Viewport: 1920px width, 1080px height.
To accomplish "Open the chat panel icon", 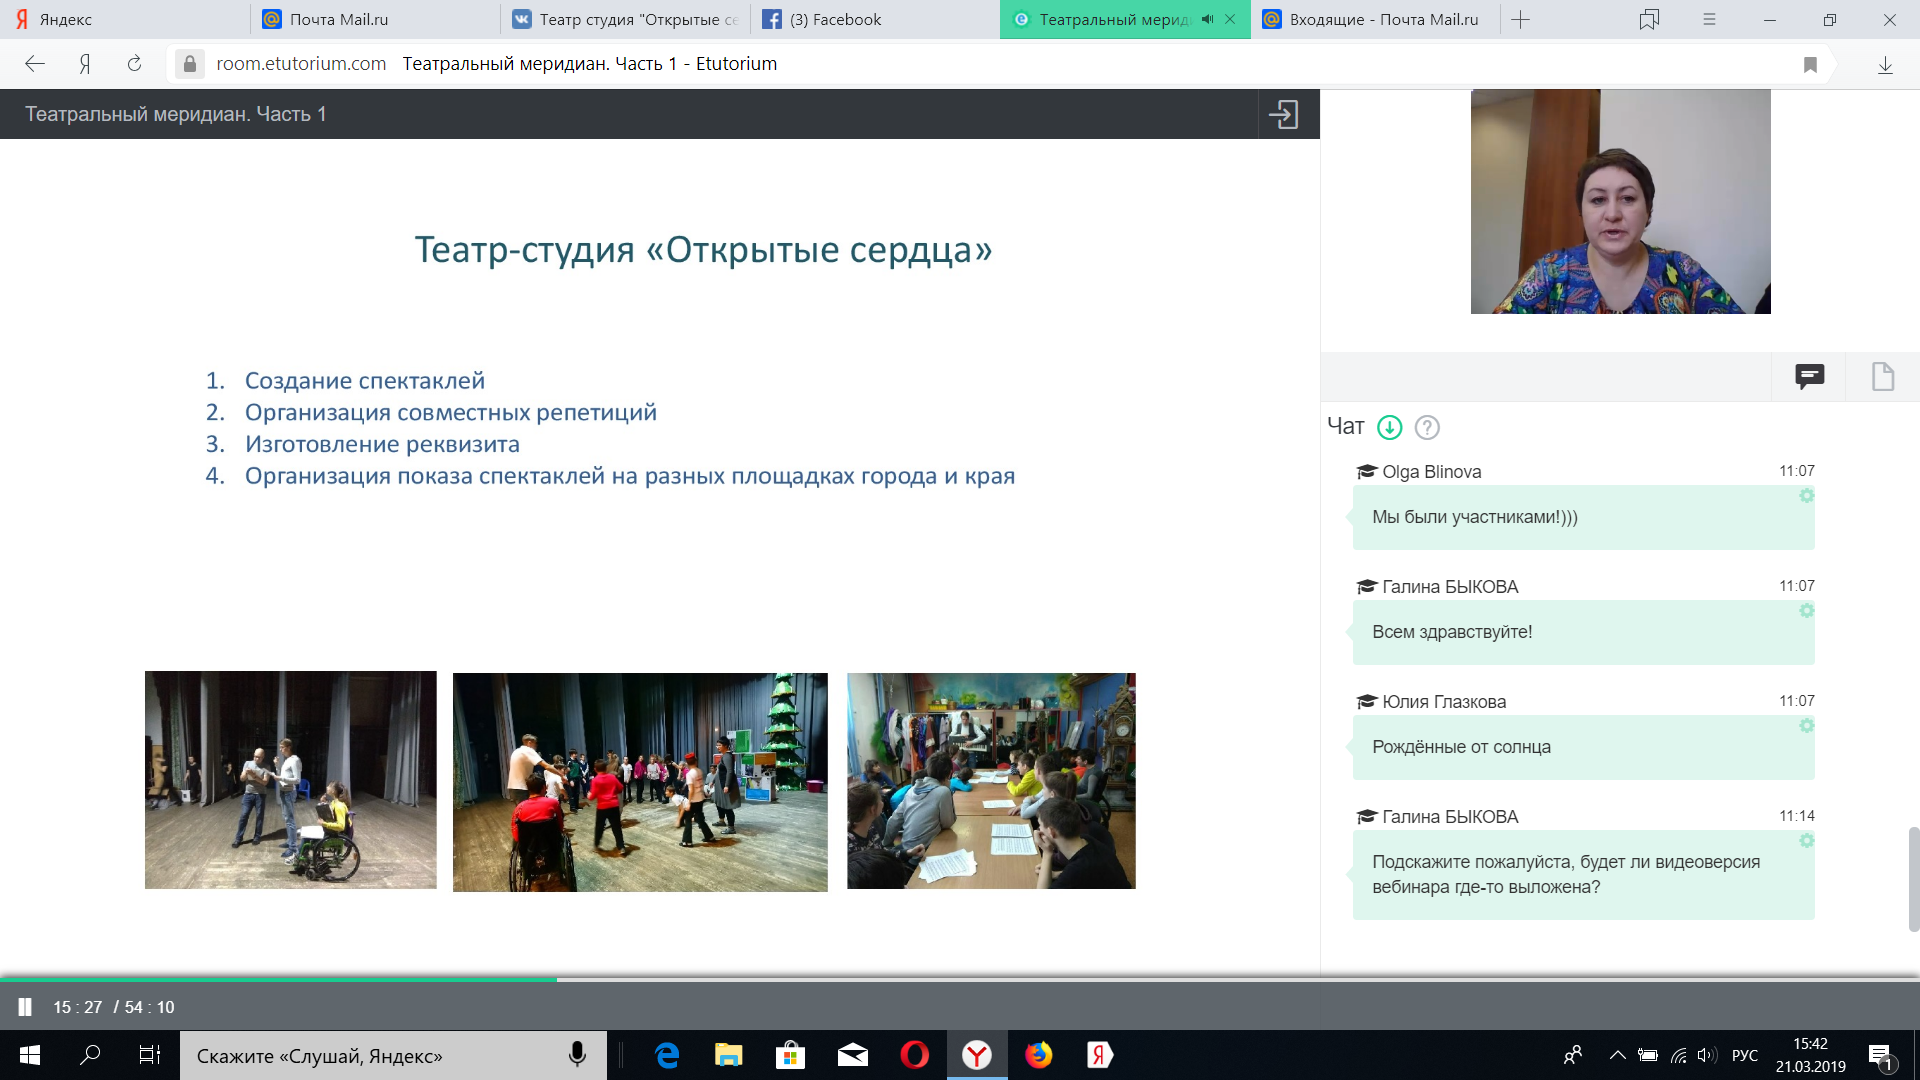I will click(1809, 376).
